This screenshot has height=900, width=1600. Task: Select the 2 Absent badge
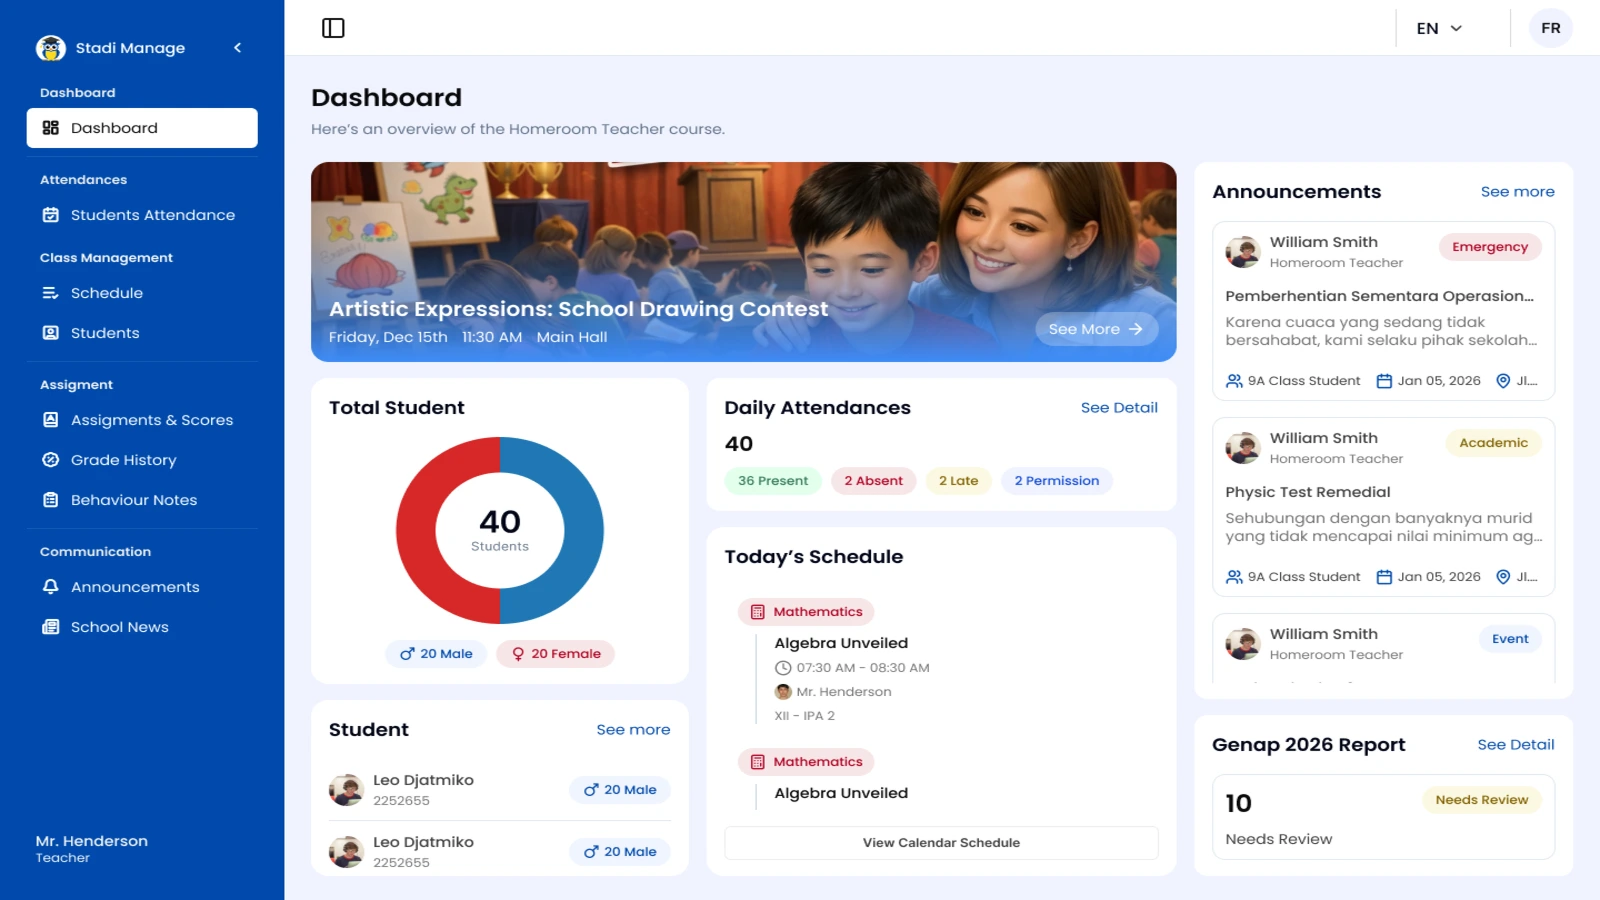873,481
